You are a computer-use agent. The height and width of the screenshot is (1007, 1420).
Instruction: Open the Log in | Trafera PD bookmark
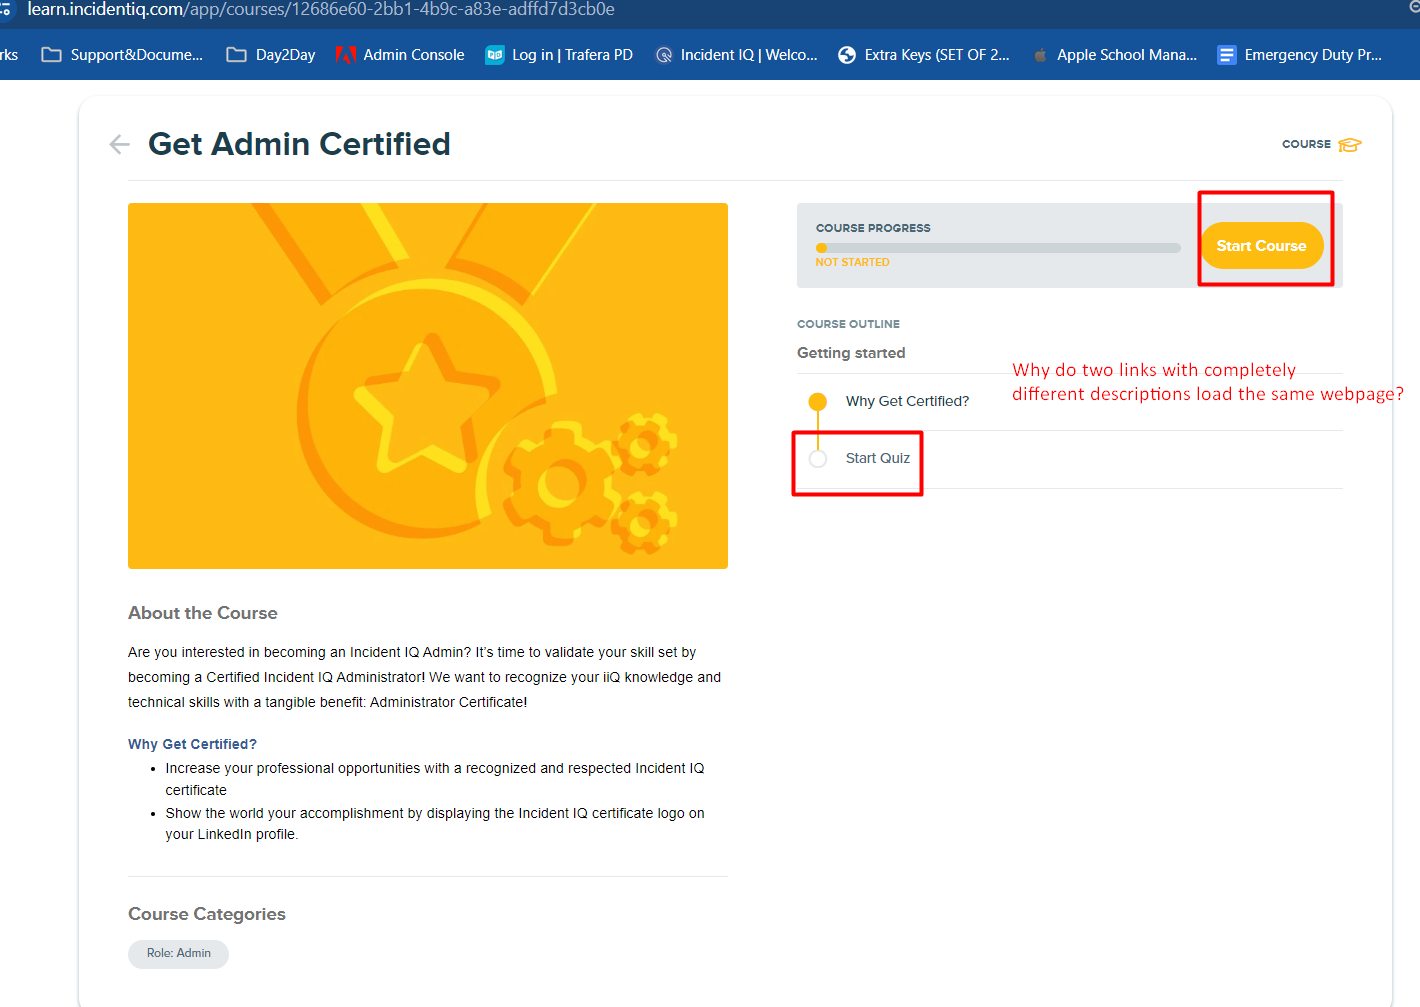point(559,55)
